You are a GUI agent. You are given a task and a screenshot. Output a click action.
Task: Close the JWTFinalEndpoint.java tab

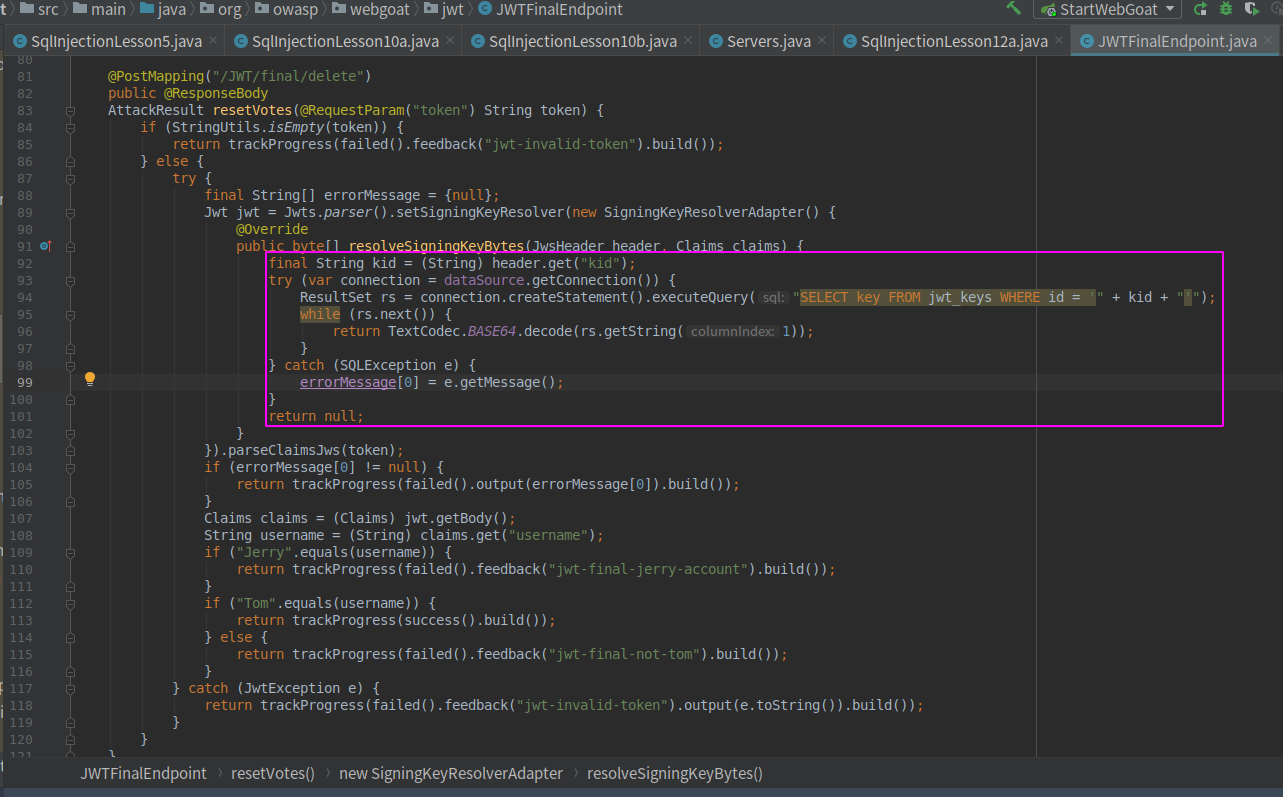(x=1269, y=41)
